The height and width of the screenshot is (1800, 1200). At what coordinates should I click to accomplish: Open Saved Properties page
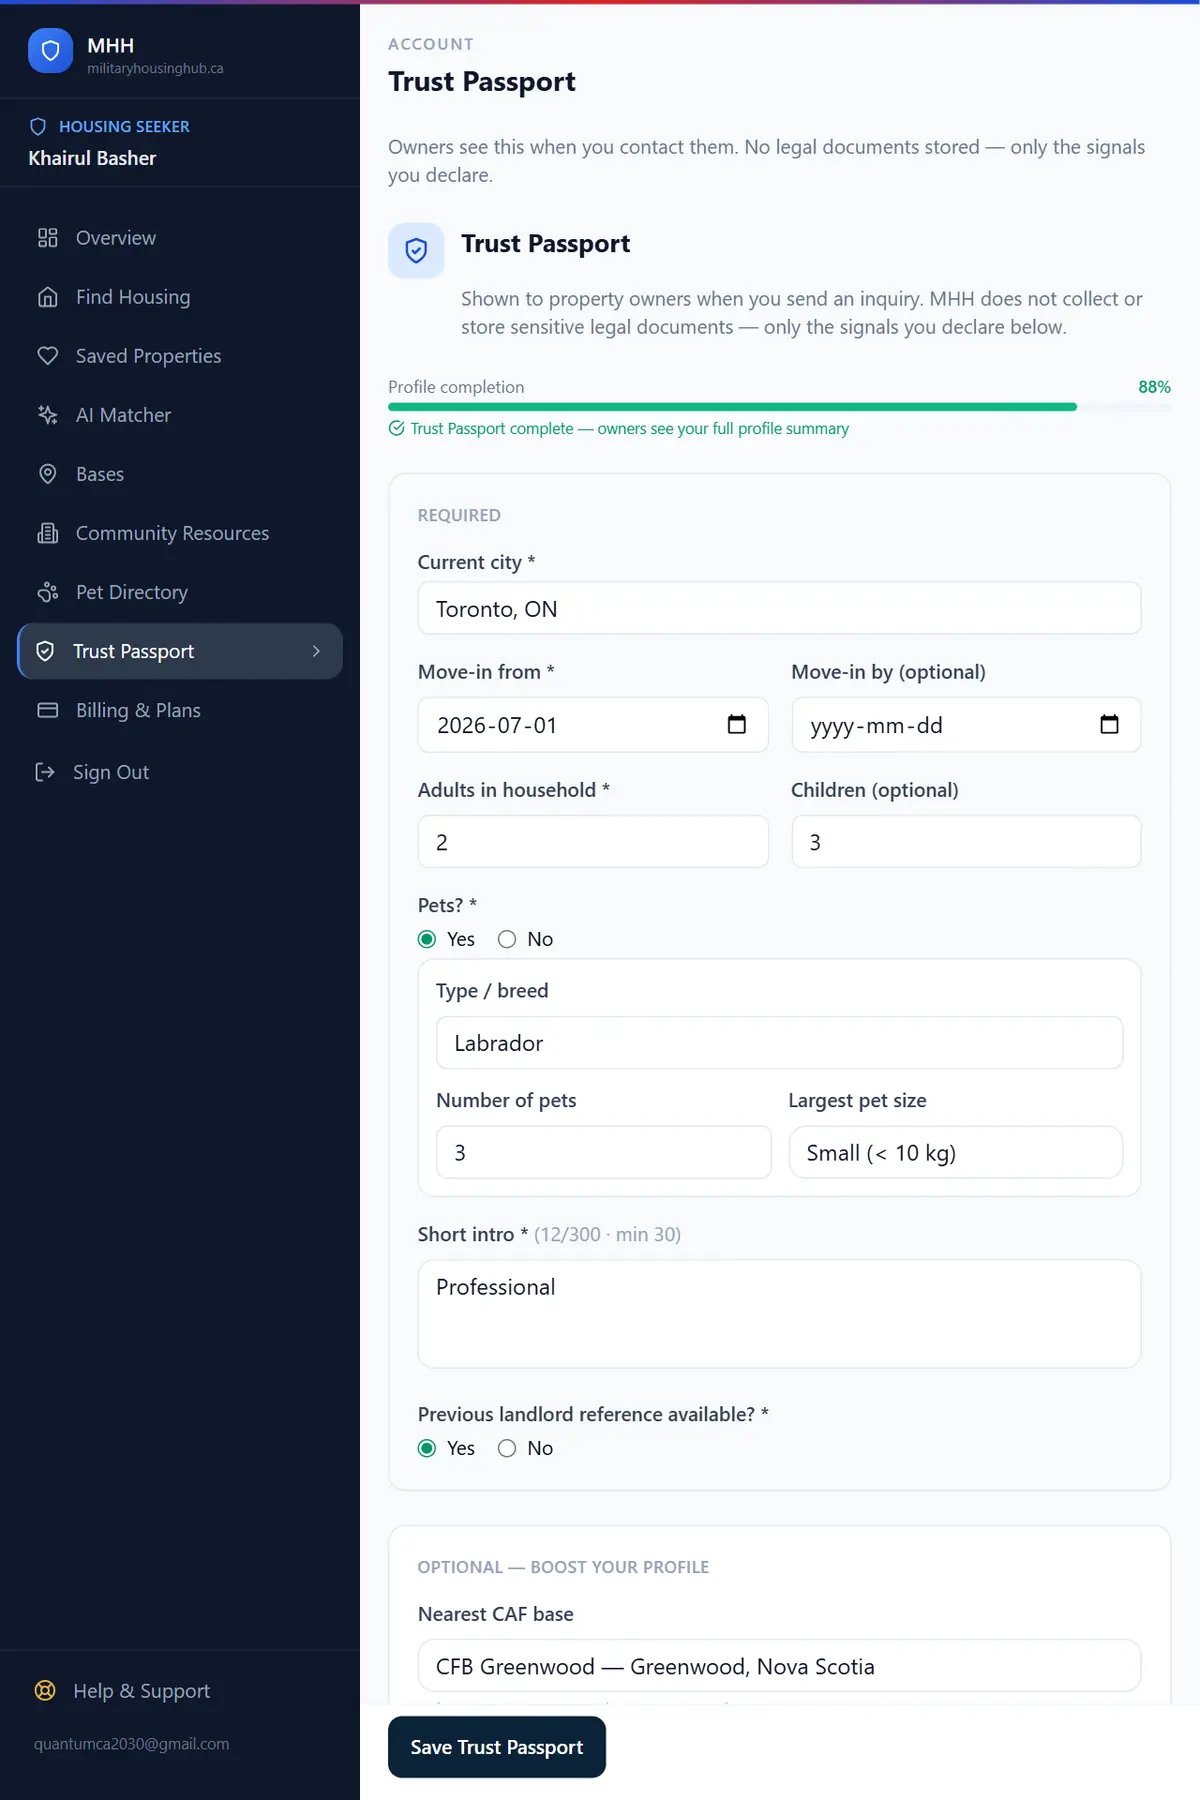point(180,356)
